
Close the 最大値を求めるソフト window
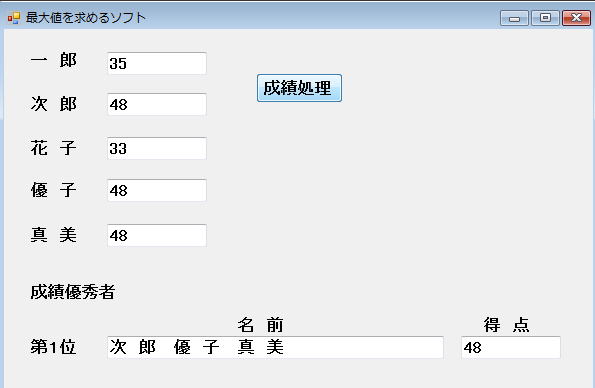click(576, 18)
